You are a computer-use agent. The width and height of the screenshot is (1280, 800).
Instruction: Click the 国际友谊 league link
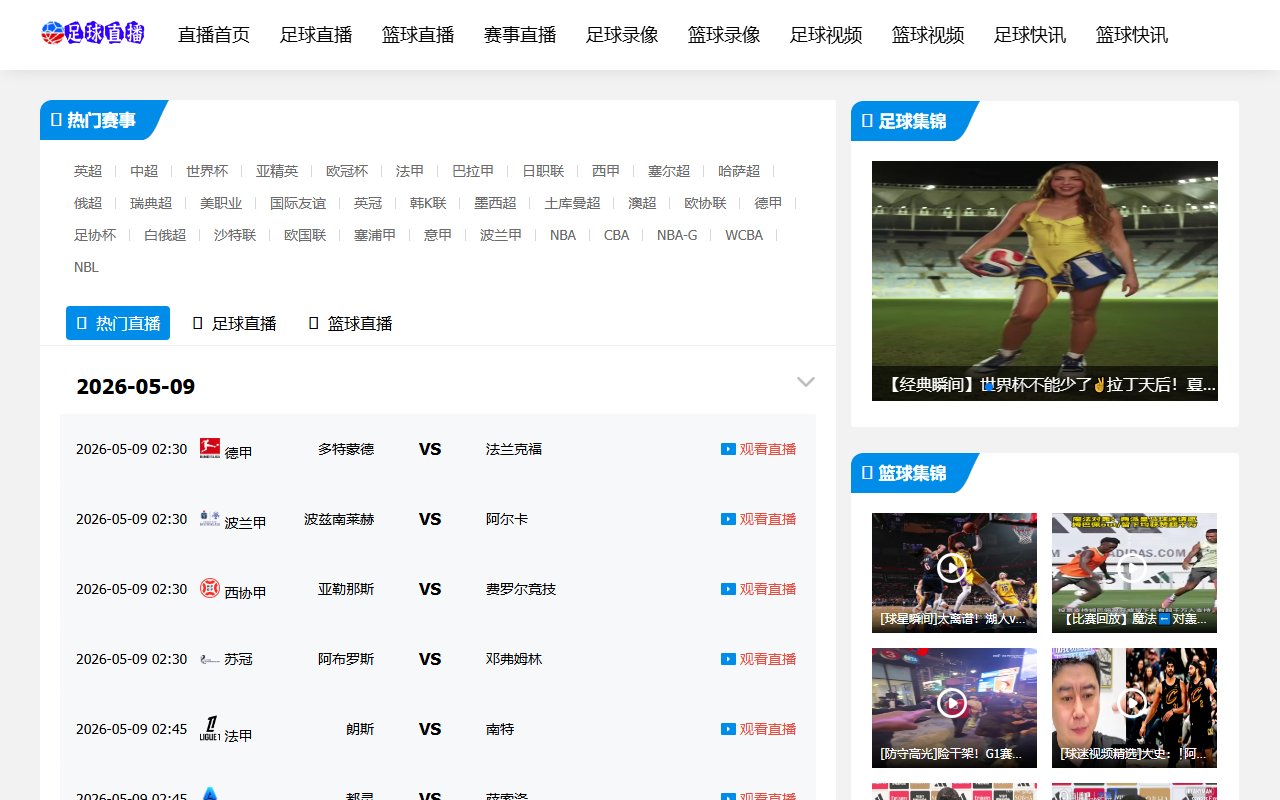click(x=298, y=203)
